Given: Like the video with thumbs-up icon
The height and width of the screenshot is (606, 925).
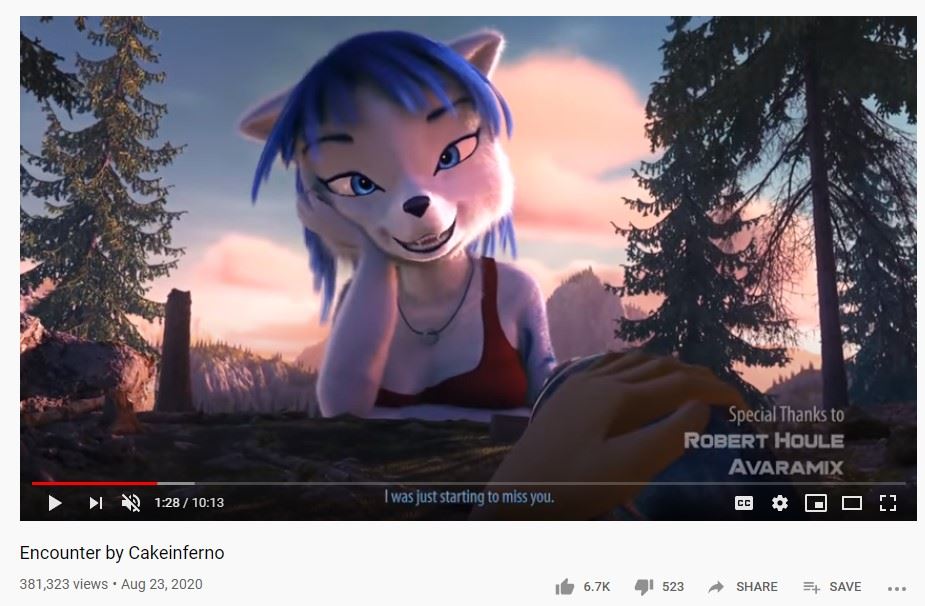Looking at the screenshot, I should click(565, 587).
